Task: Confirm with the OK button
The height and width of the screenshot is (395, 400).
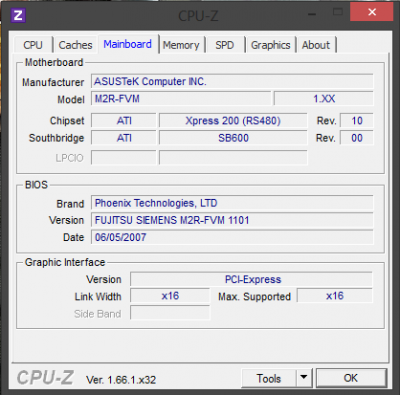Action: tap(351, 378)
